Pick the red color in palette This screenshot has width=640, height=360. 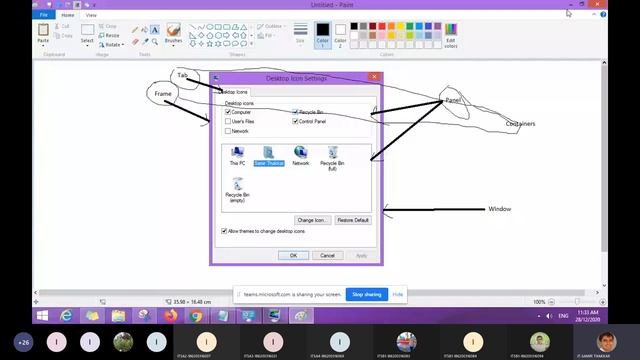[382, 26]
